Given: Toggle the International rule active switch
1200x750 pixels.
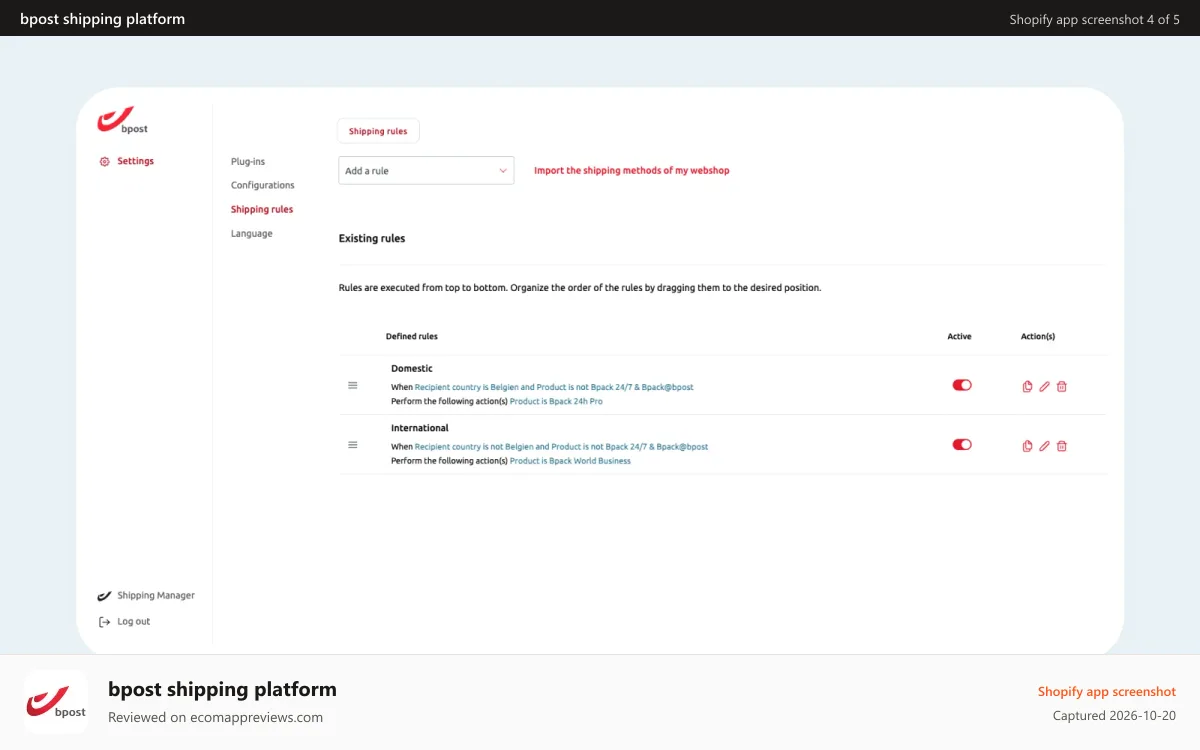Looking at the screenshot, I should pyautogui.click(x=962, y=445).
